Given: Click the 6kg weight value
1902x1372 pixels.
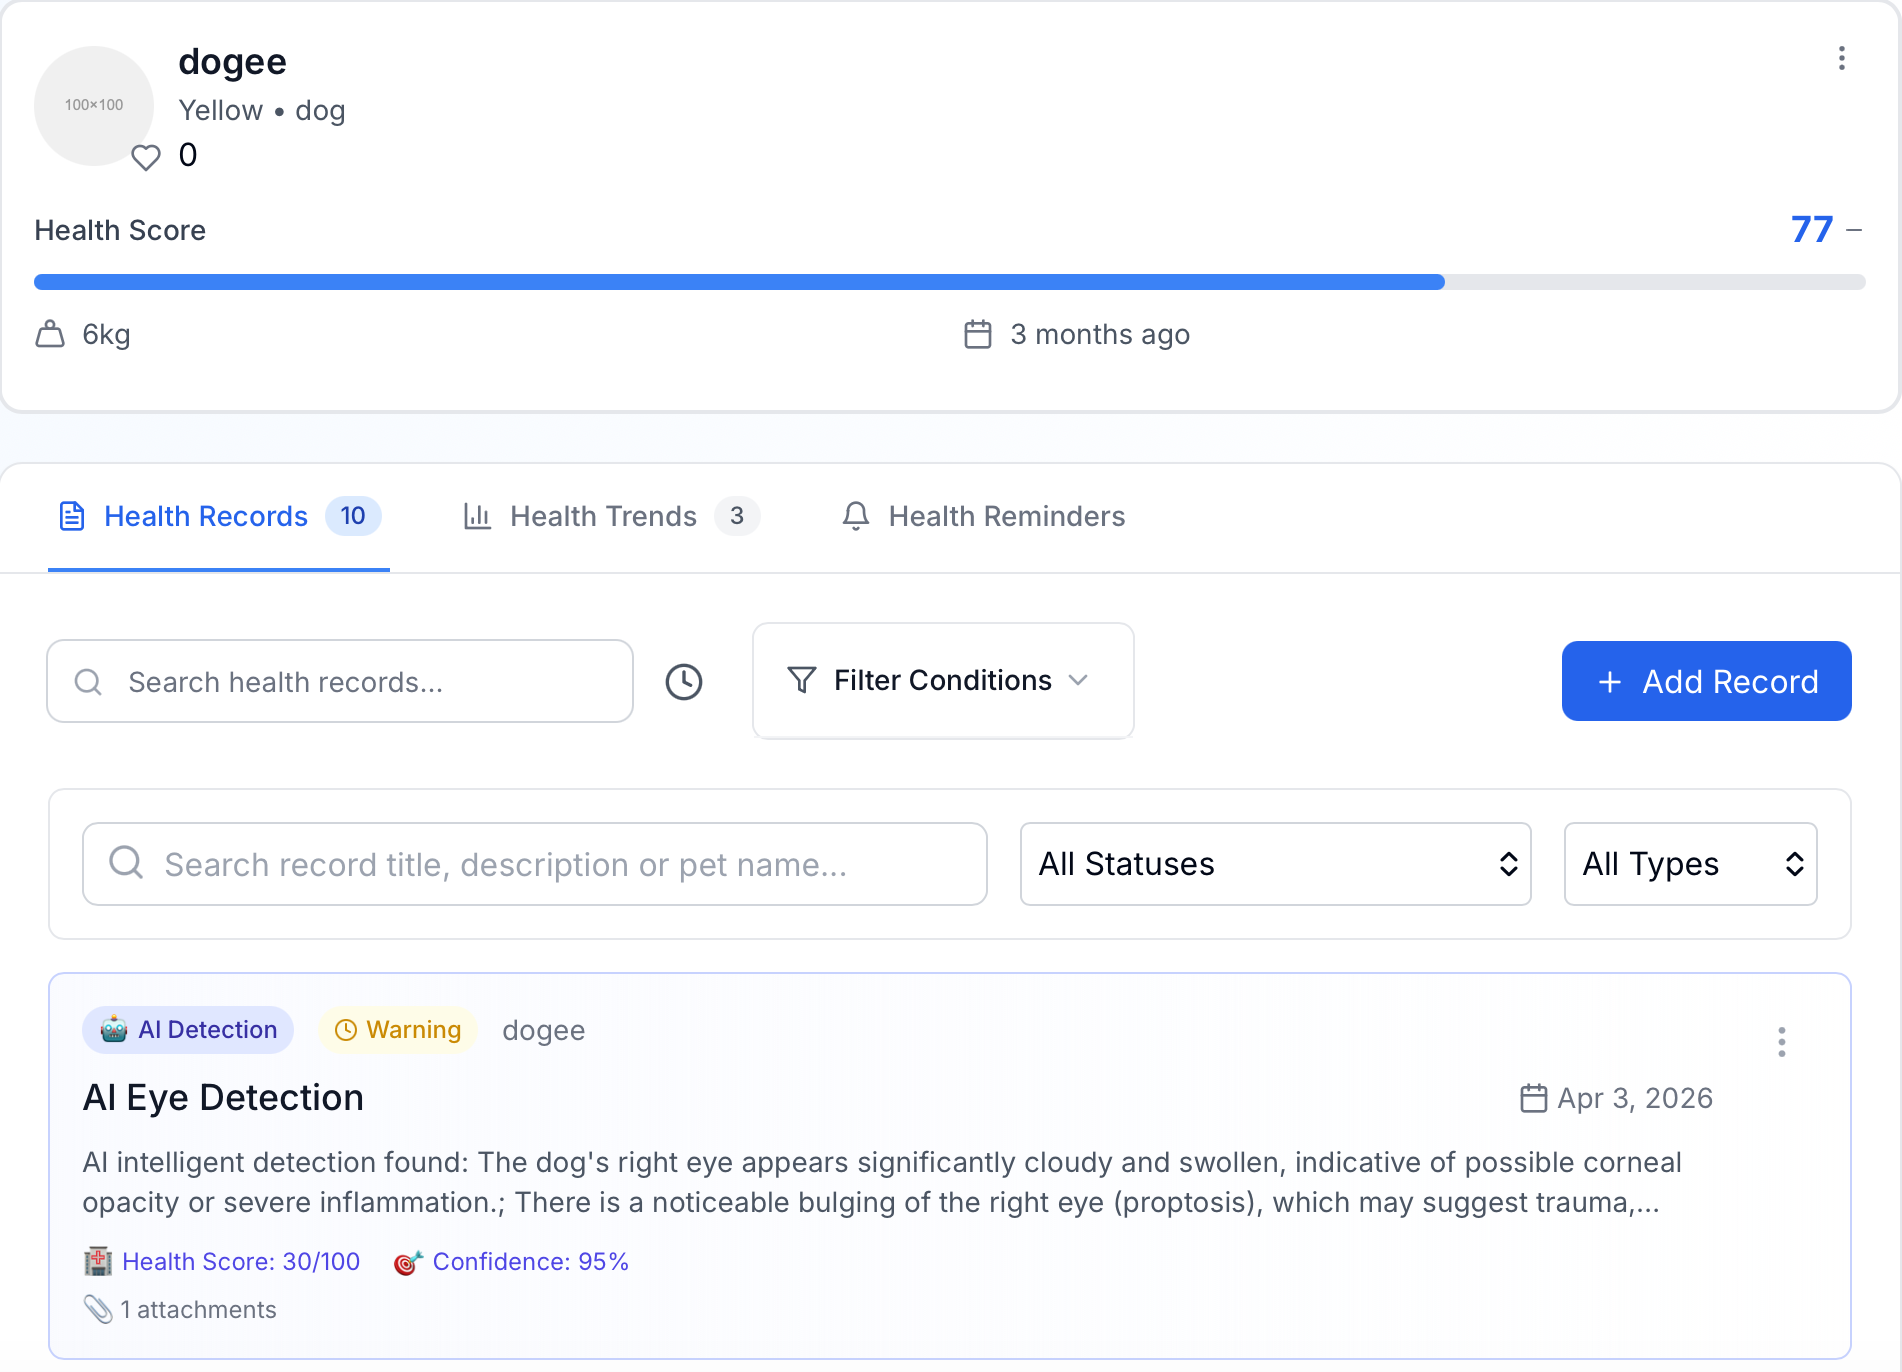Looking at the screenshot, I should click(106, 334).
